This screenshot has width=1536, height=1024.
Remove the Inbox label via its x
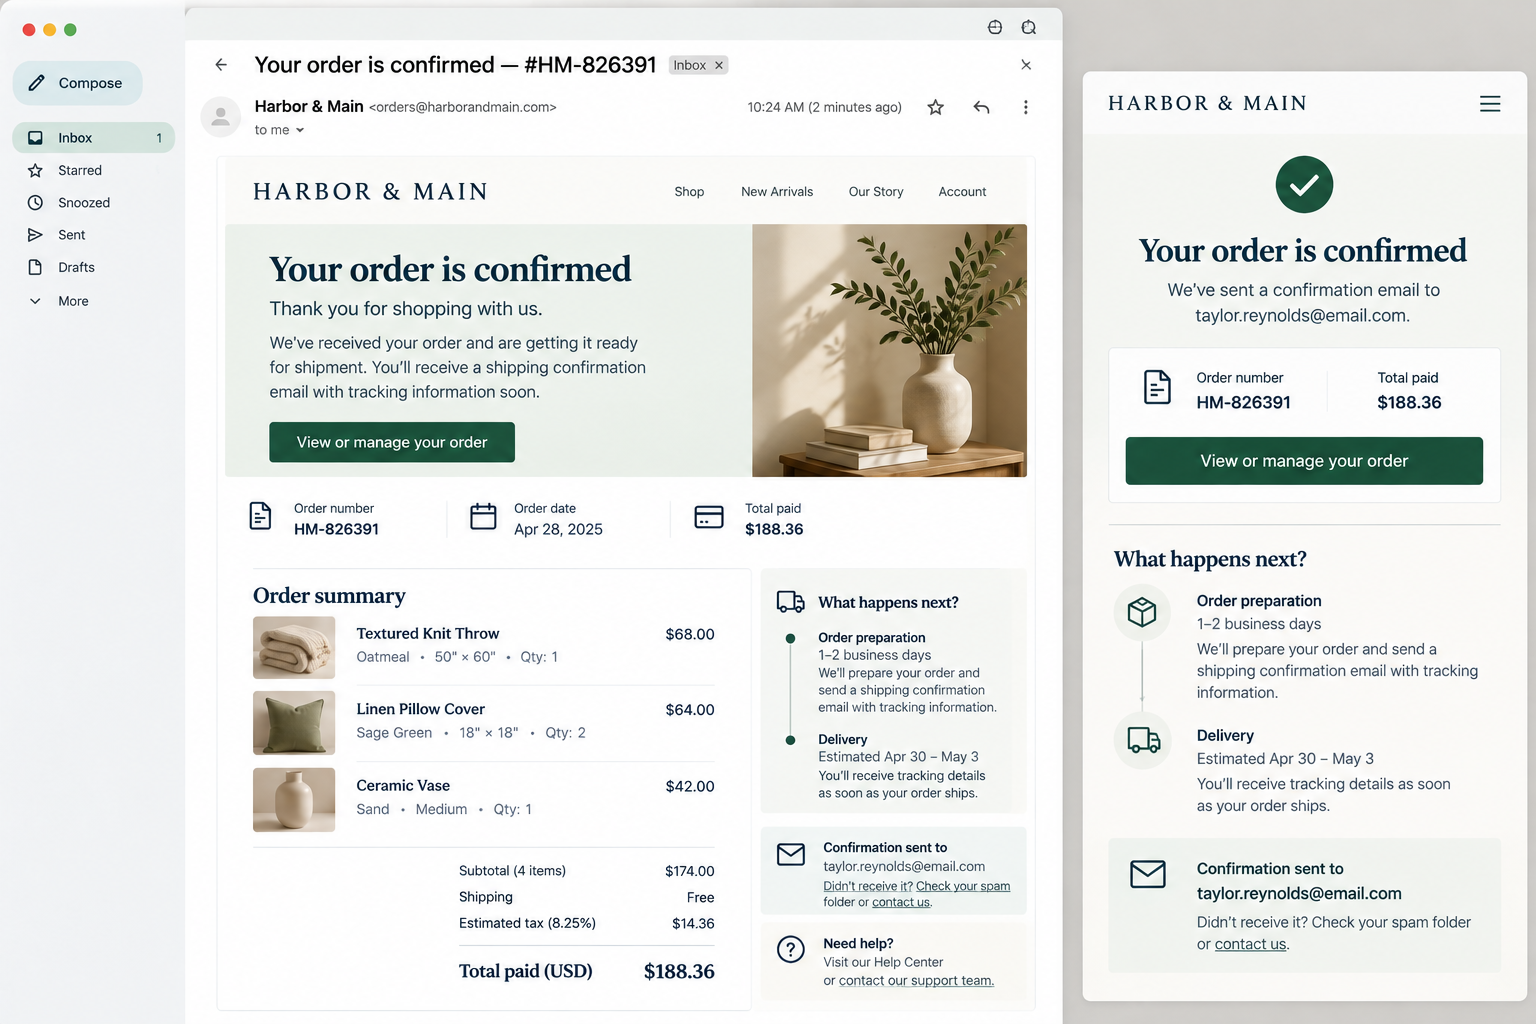[718, 65]
